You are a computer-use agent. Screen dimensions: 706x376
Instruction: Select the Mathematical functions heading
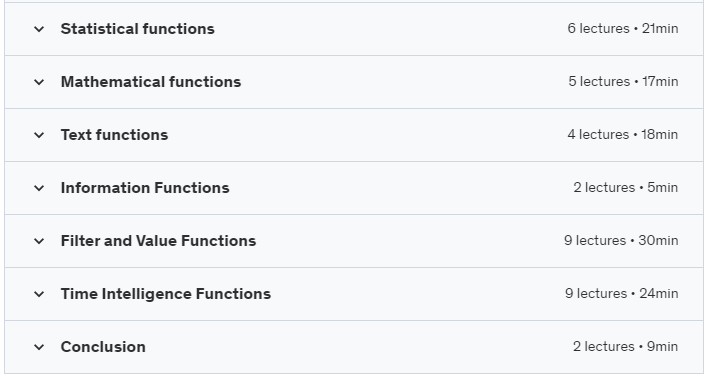(151, 82)
